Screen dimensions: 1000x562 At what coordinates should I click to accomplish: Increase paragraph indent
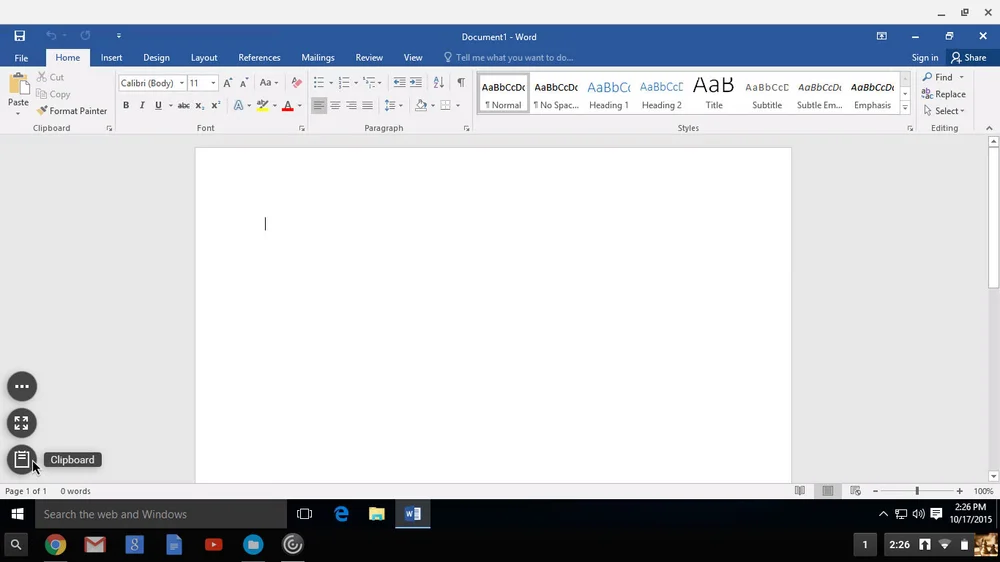tap(416, 82)
